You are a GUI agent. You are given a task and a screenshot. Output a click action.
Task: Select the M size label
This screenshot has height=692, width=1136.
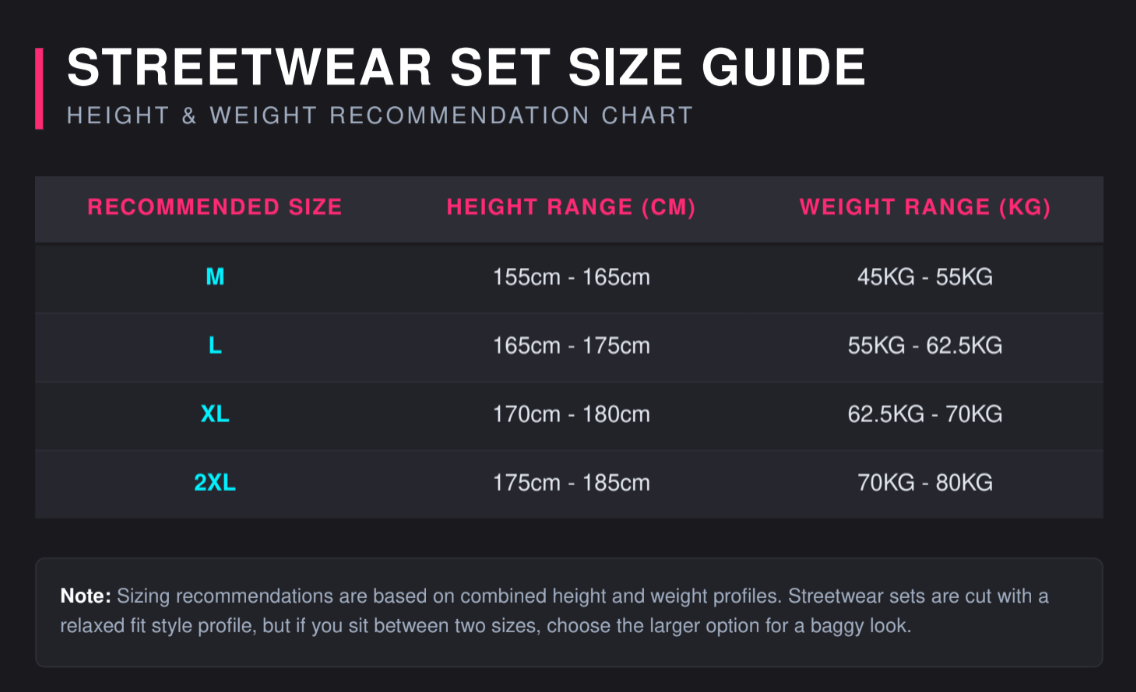[x=215, y=277]
